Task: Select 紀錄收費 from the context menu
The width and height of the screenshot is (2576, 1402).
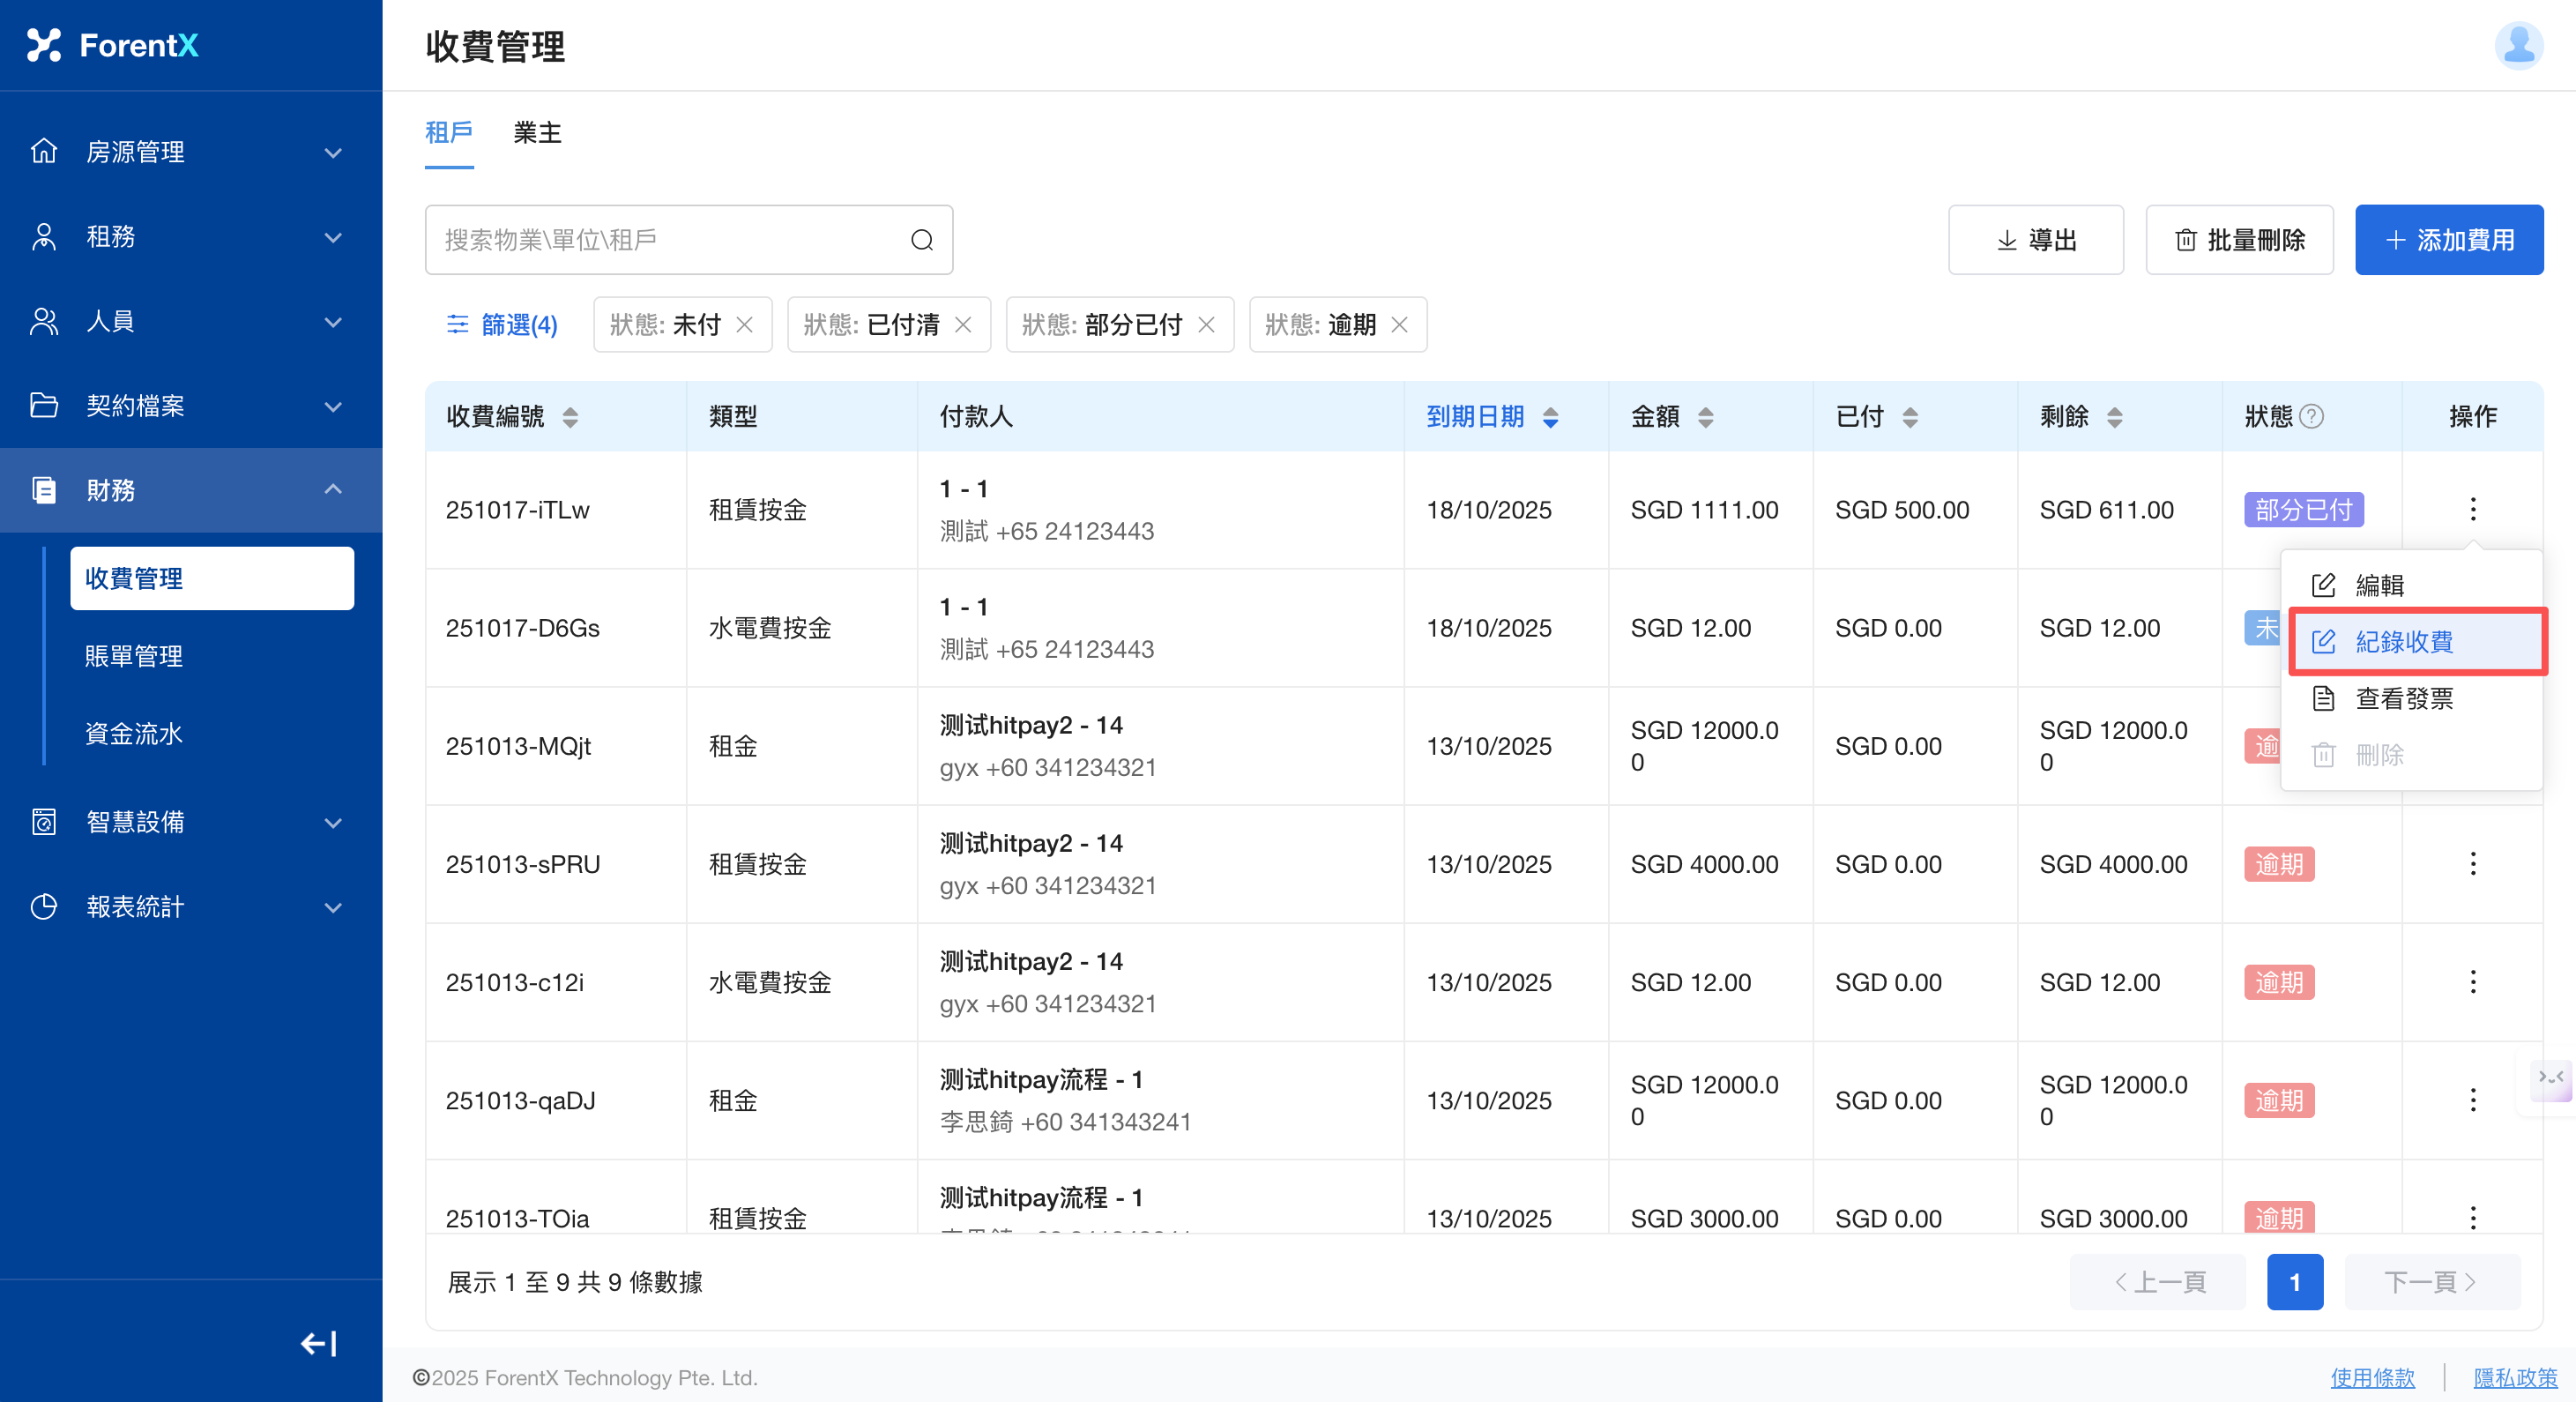Action: (x=2404, y=642)
